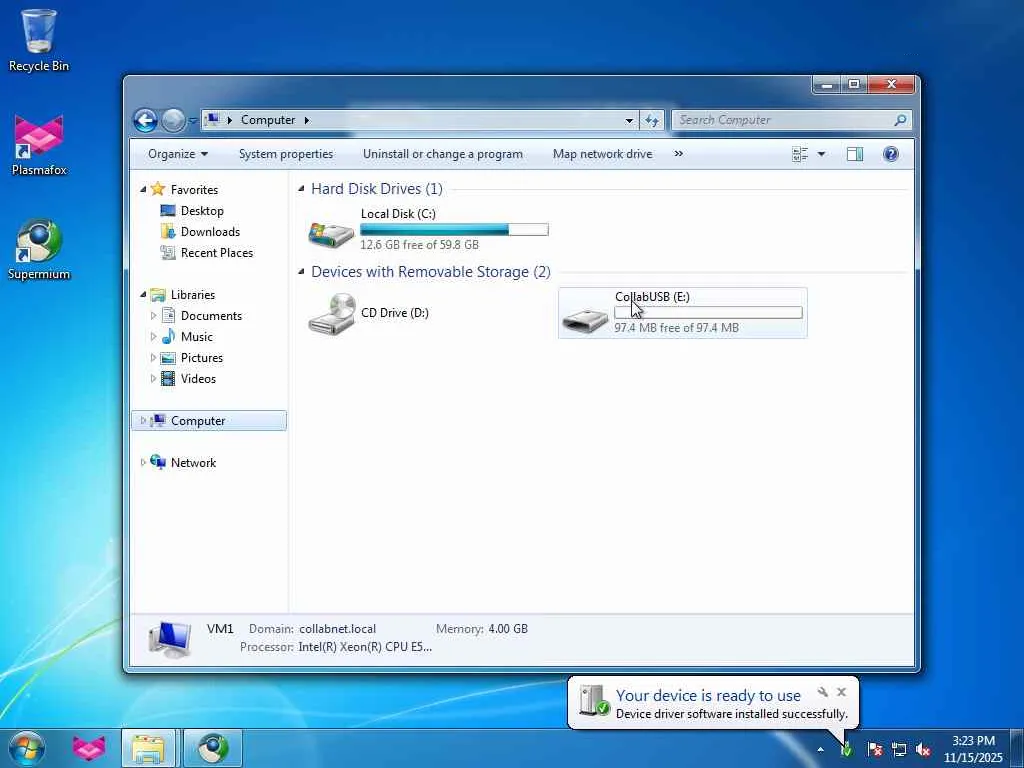The image size is (1024, 768).
Task: Select the CollabUSB (E:) drive icon
Action: point(585,320)
